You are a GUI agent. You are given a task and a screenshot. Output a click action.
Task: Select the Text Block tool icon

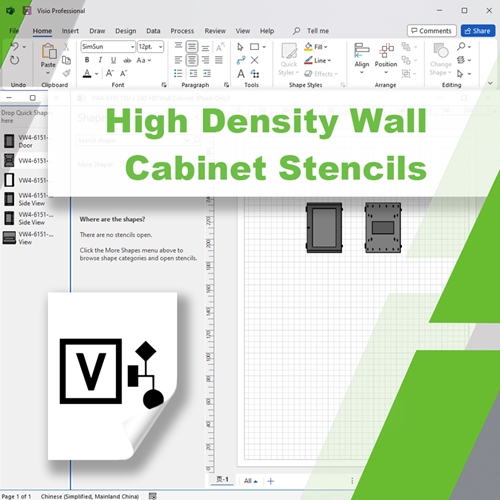[255, 74]
